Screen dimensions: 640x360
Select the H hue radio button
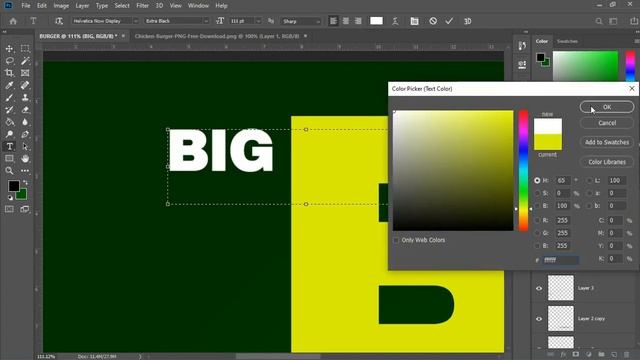point(537,180)
